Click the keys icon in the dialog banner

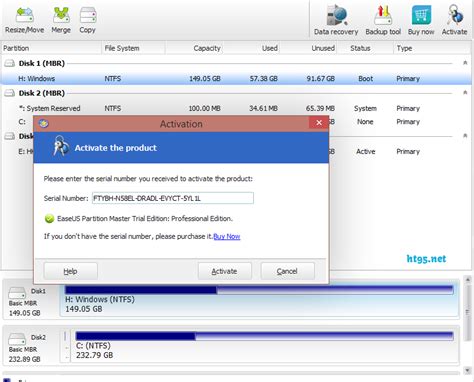pyautogui.click(x=60, y=146)
